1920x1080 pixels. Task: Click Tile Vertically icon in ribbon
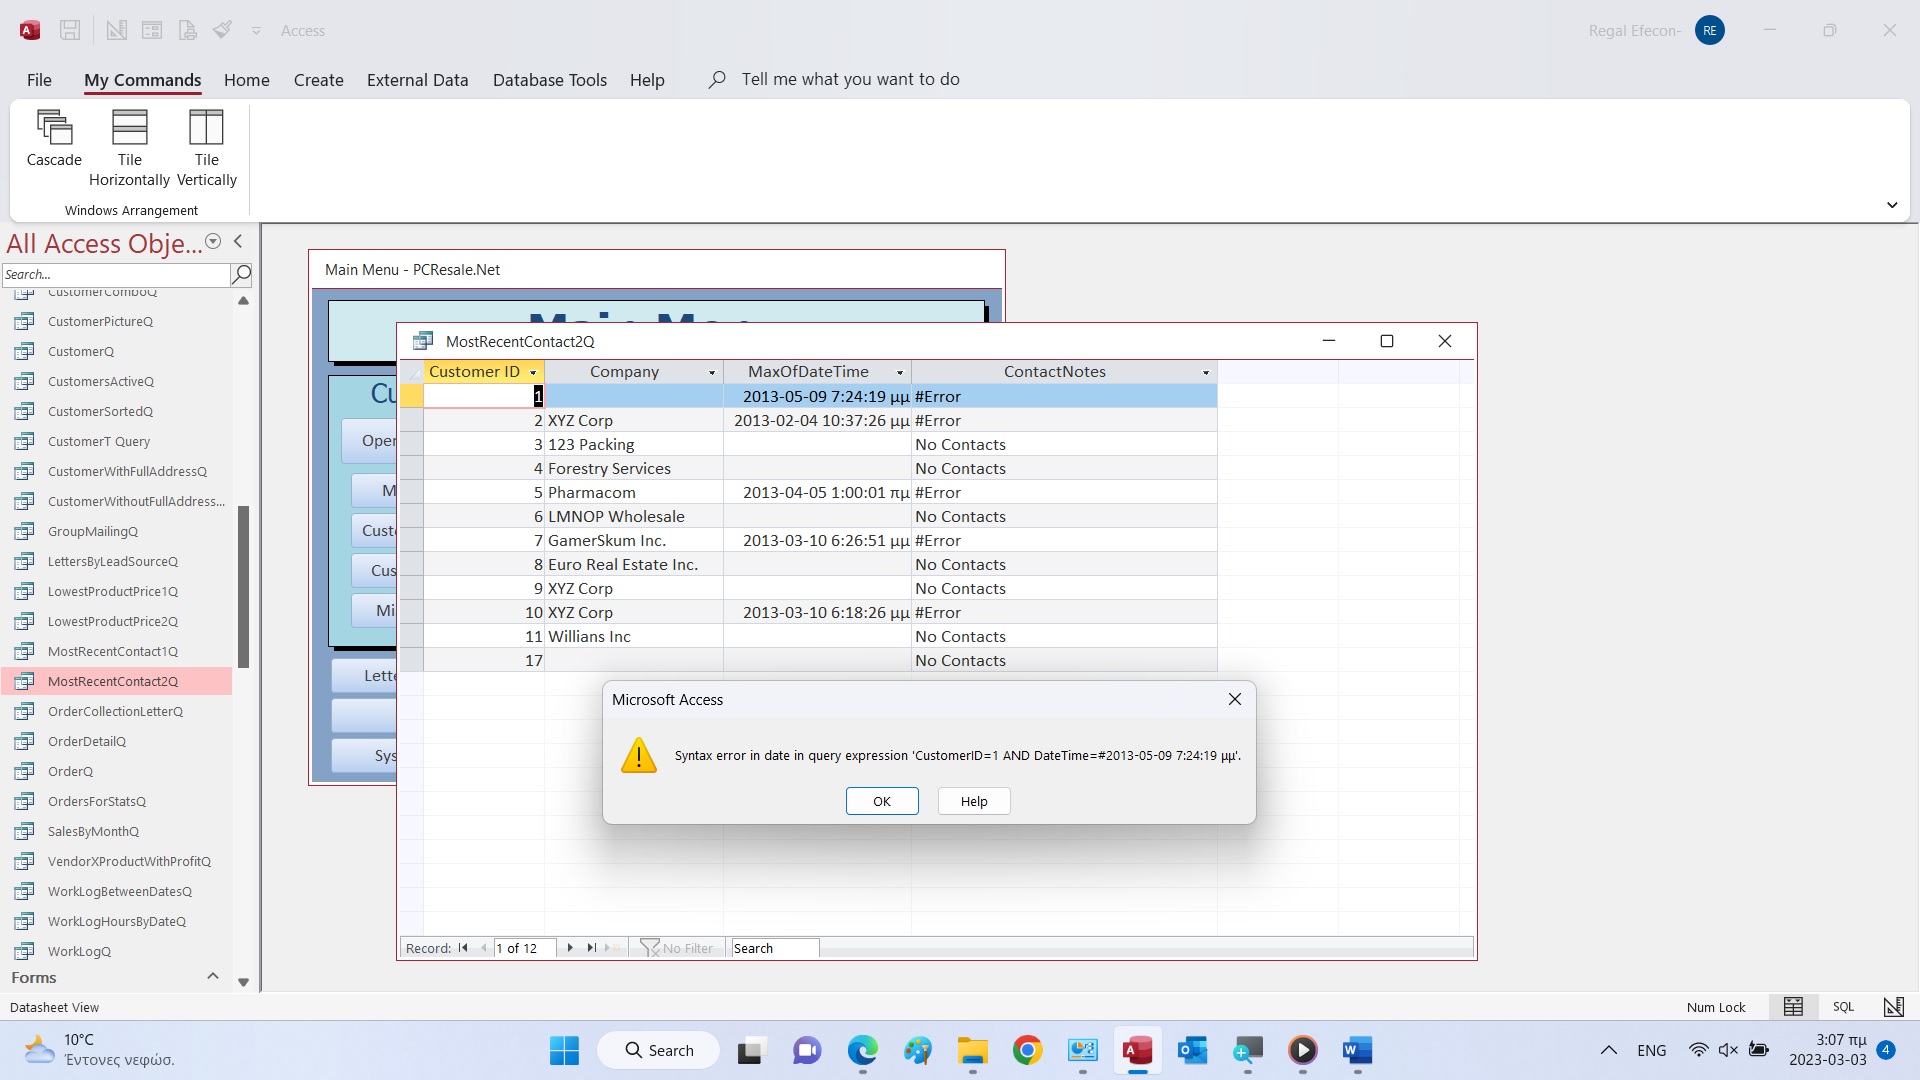(x=206, y=128)
